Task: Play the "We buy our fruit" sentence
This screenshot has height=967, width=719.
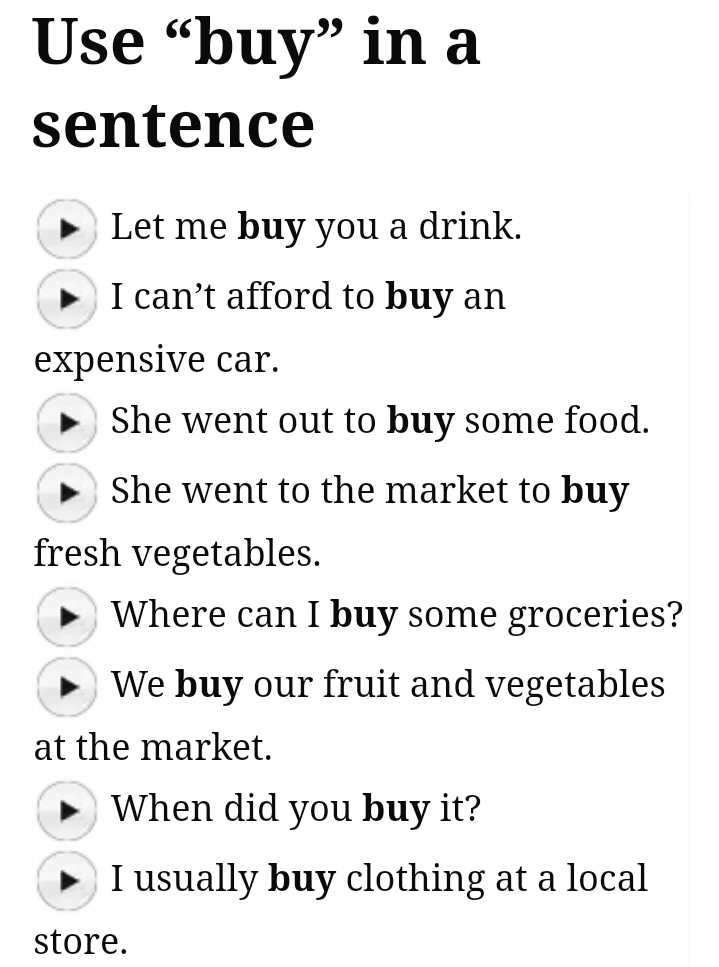Action: point(66,686)
